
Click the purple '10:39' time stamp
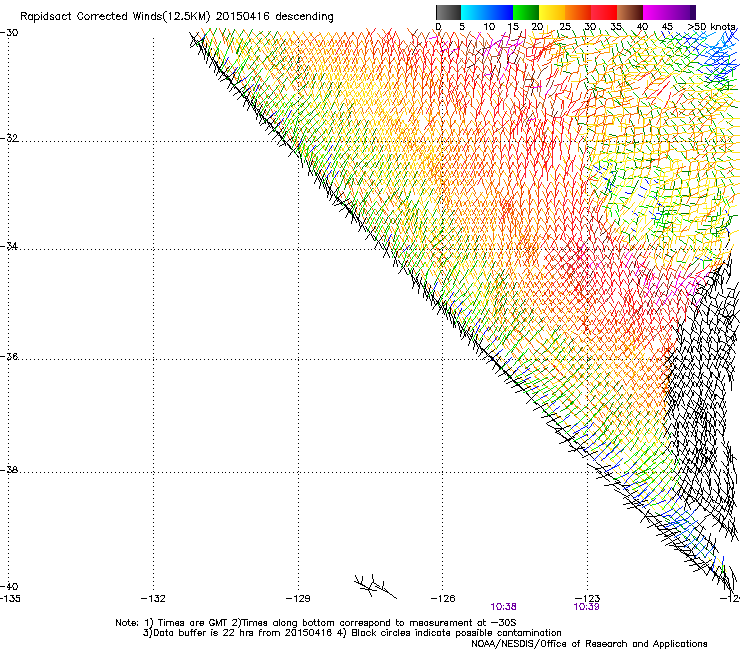[x=587, y=607]
